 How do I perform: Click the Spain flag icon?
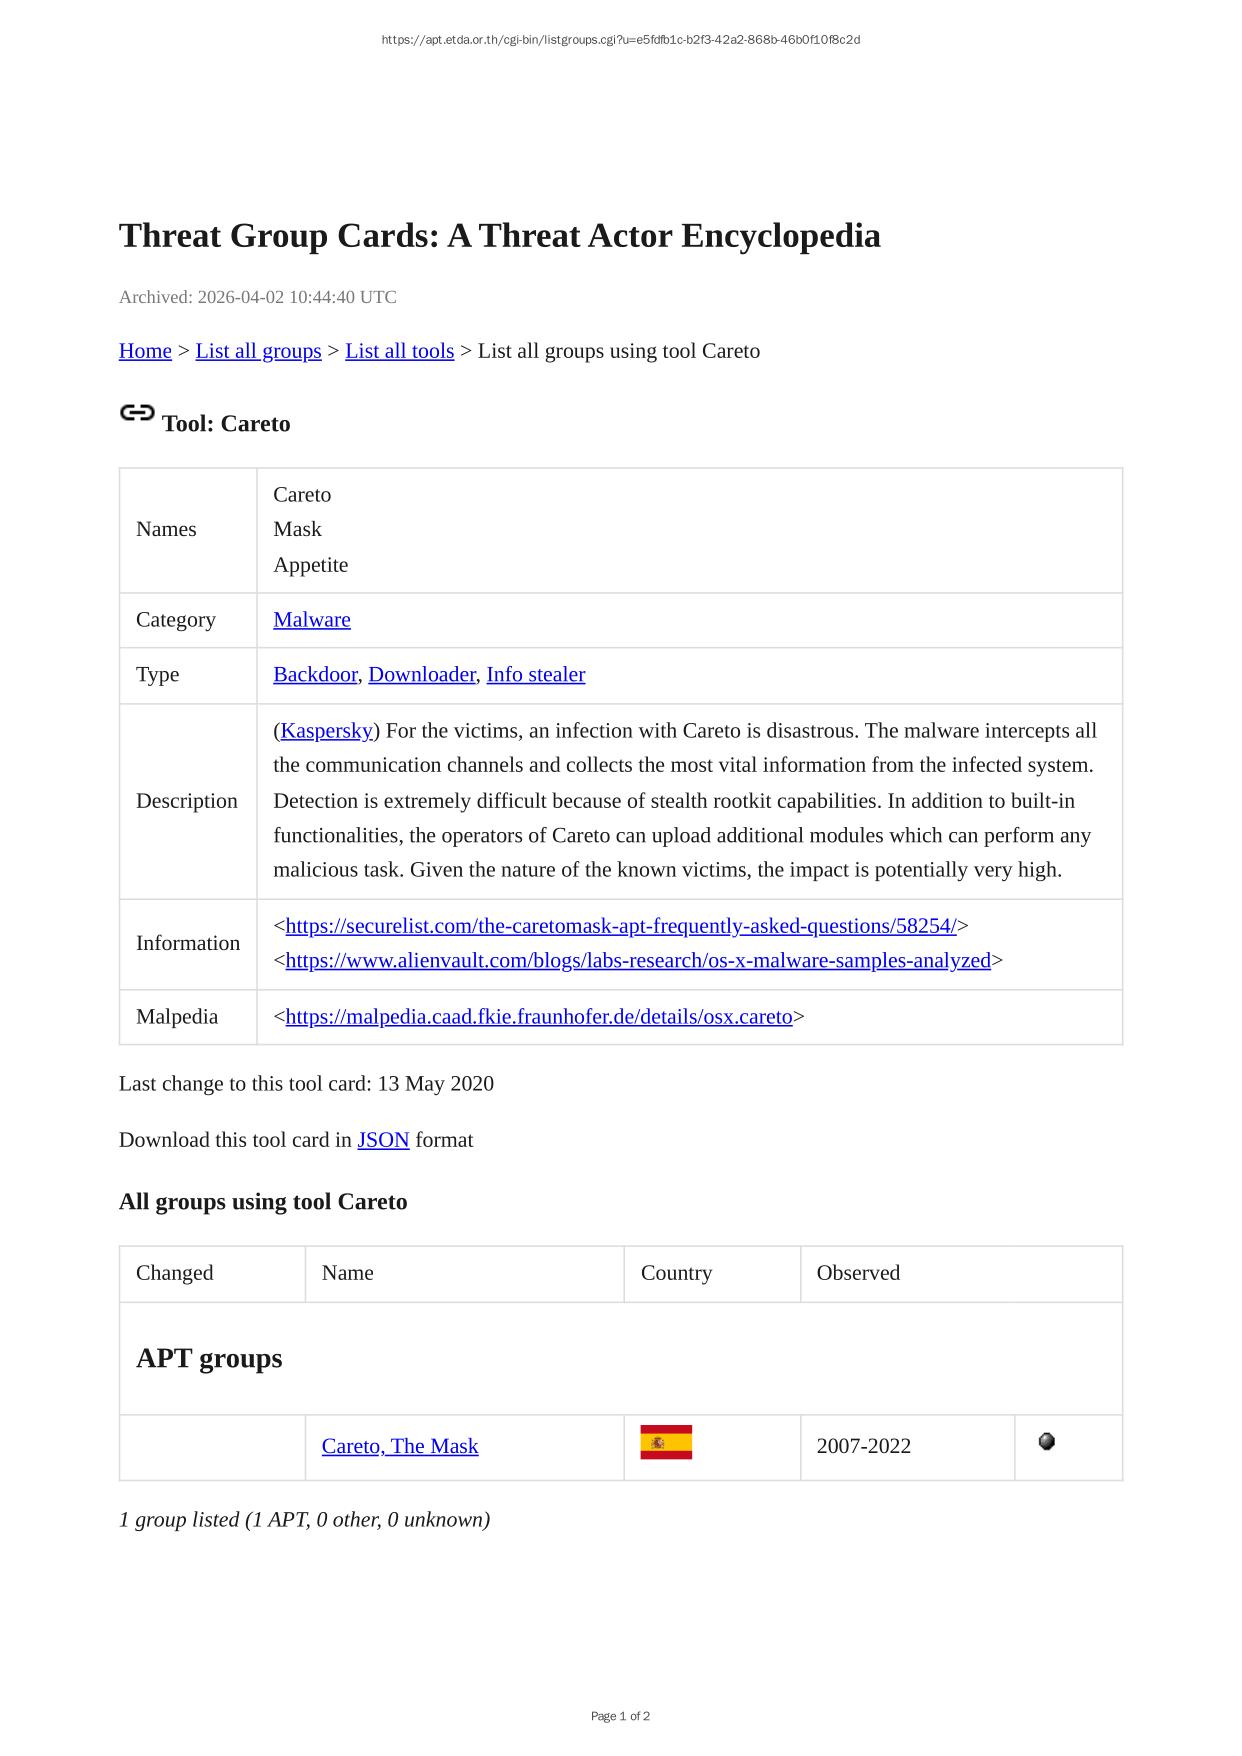click(x=666, y=1442)
